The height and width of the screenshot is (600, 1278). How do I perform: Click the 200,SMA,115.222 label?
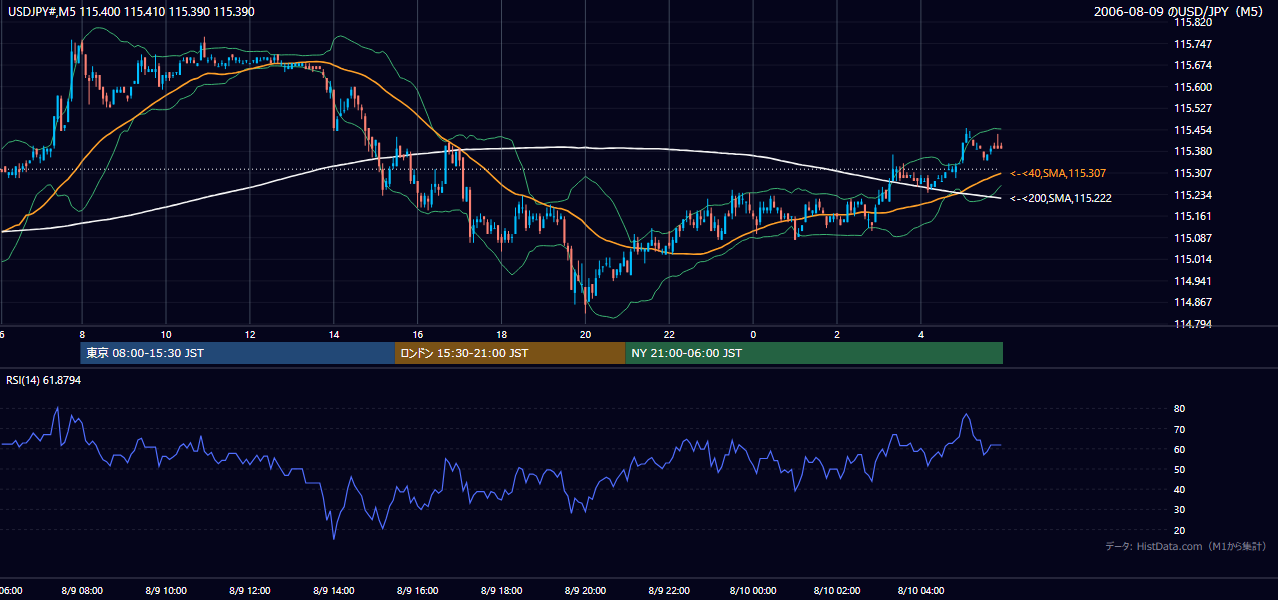(1061, 198)
